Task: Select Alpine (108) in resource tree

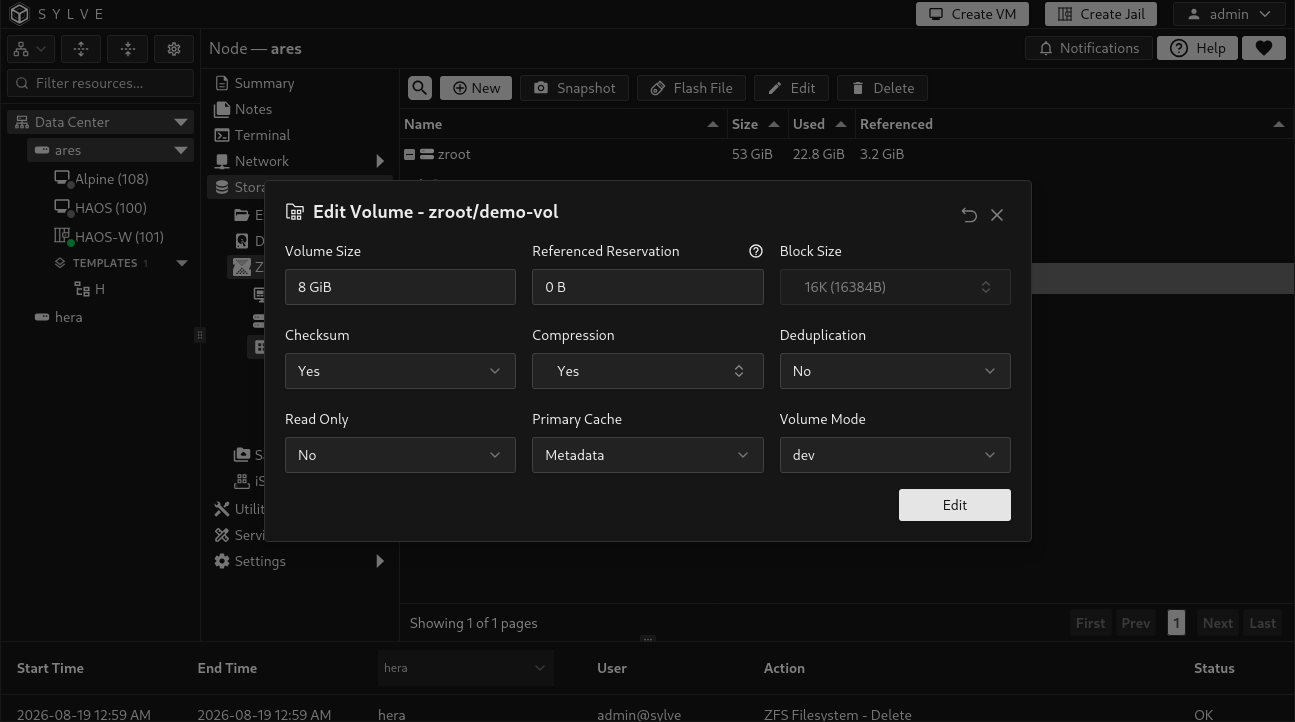Action: [112, 179]
